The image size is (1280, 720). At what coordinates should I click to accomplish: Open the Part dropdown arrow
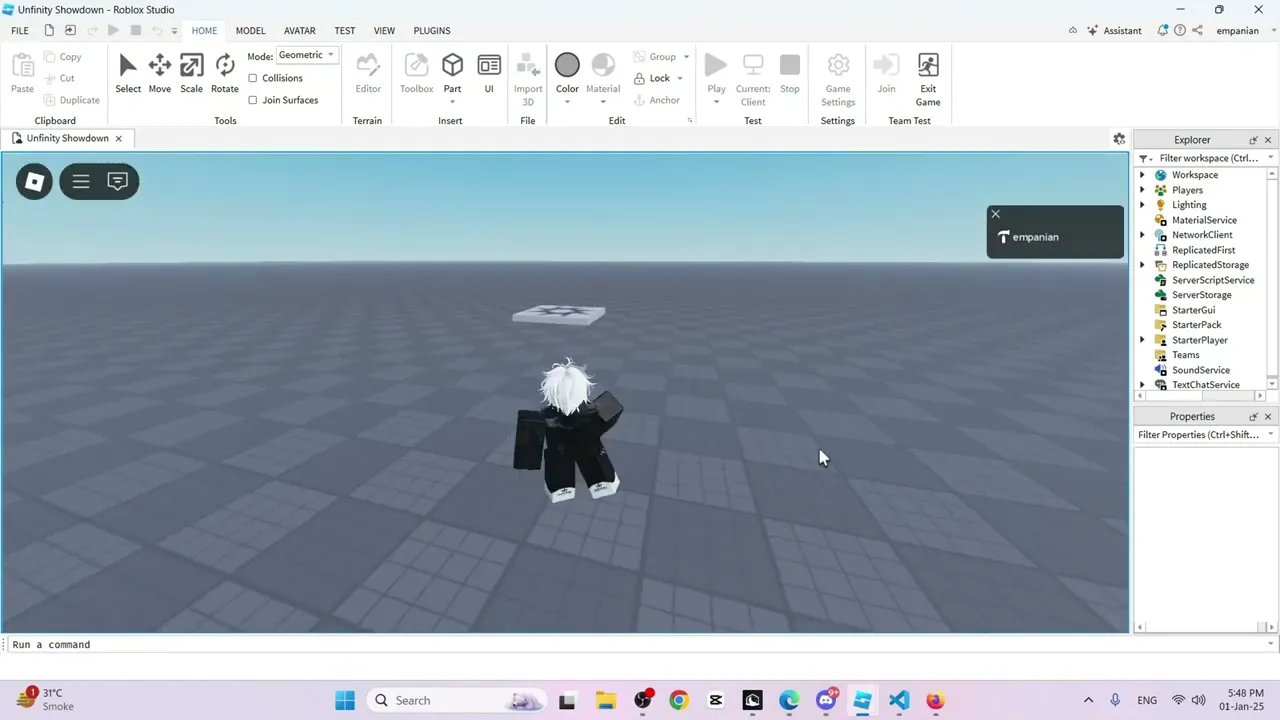[x=452, y=102]
